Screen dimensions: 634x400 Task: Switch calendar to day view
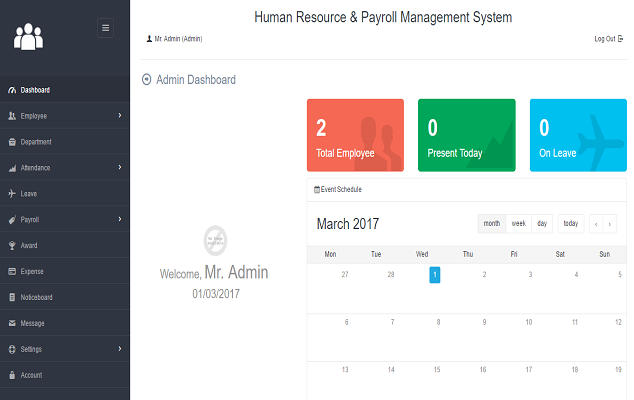pyautogui.click(x=542, y=224)
